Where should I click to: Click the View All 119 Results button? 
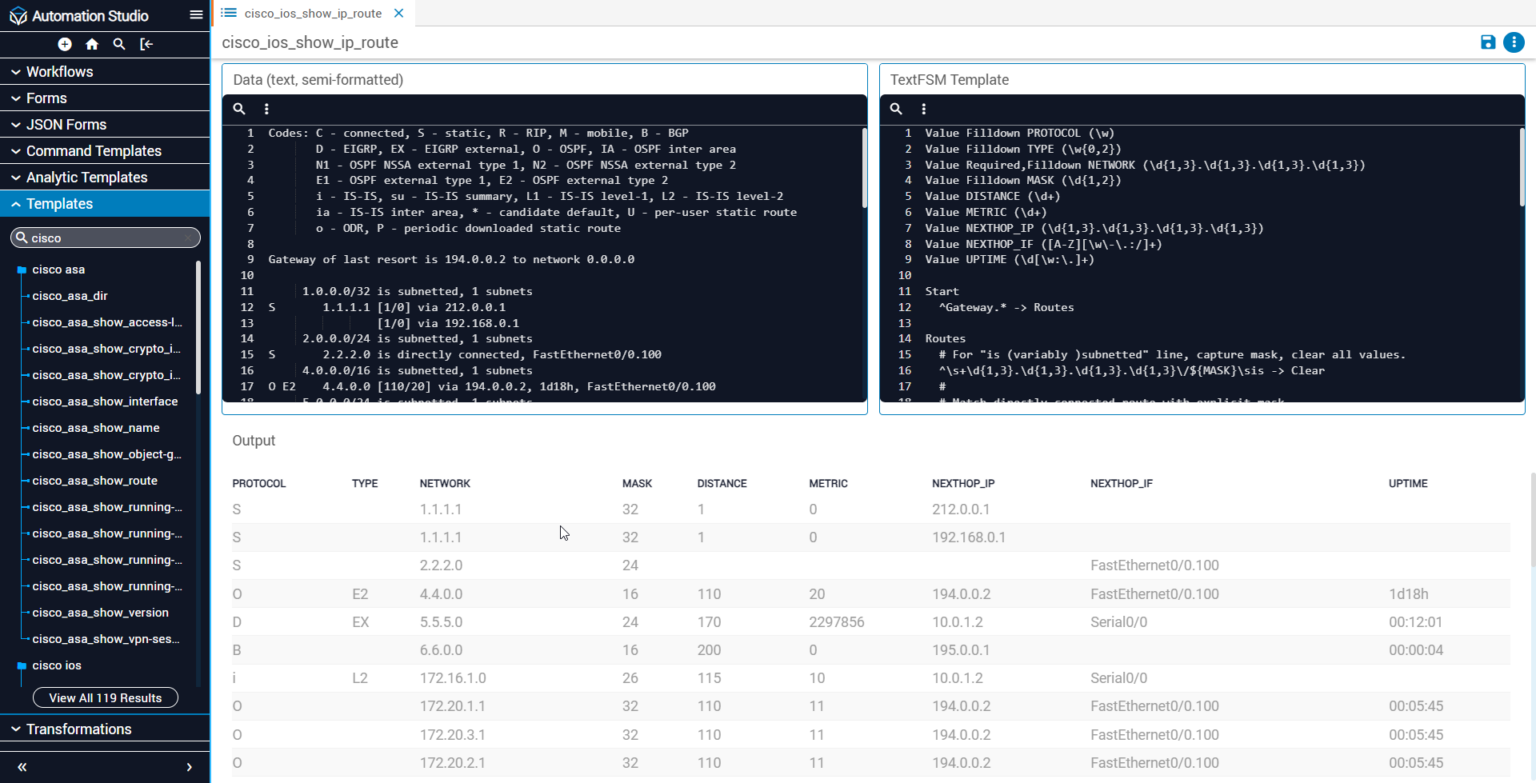[x=104, y=697]
